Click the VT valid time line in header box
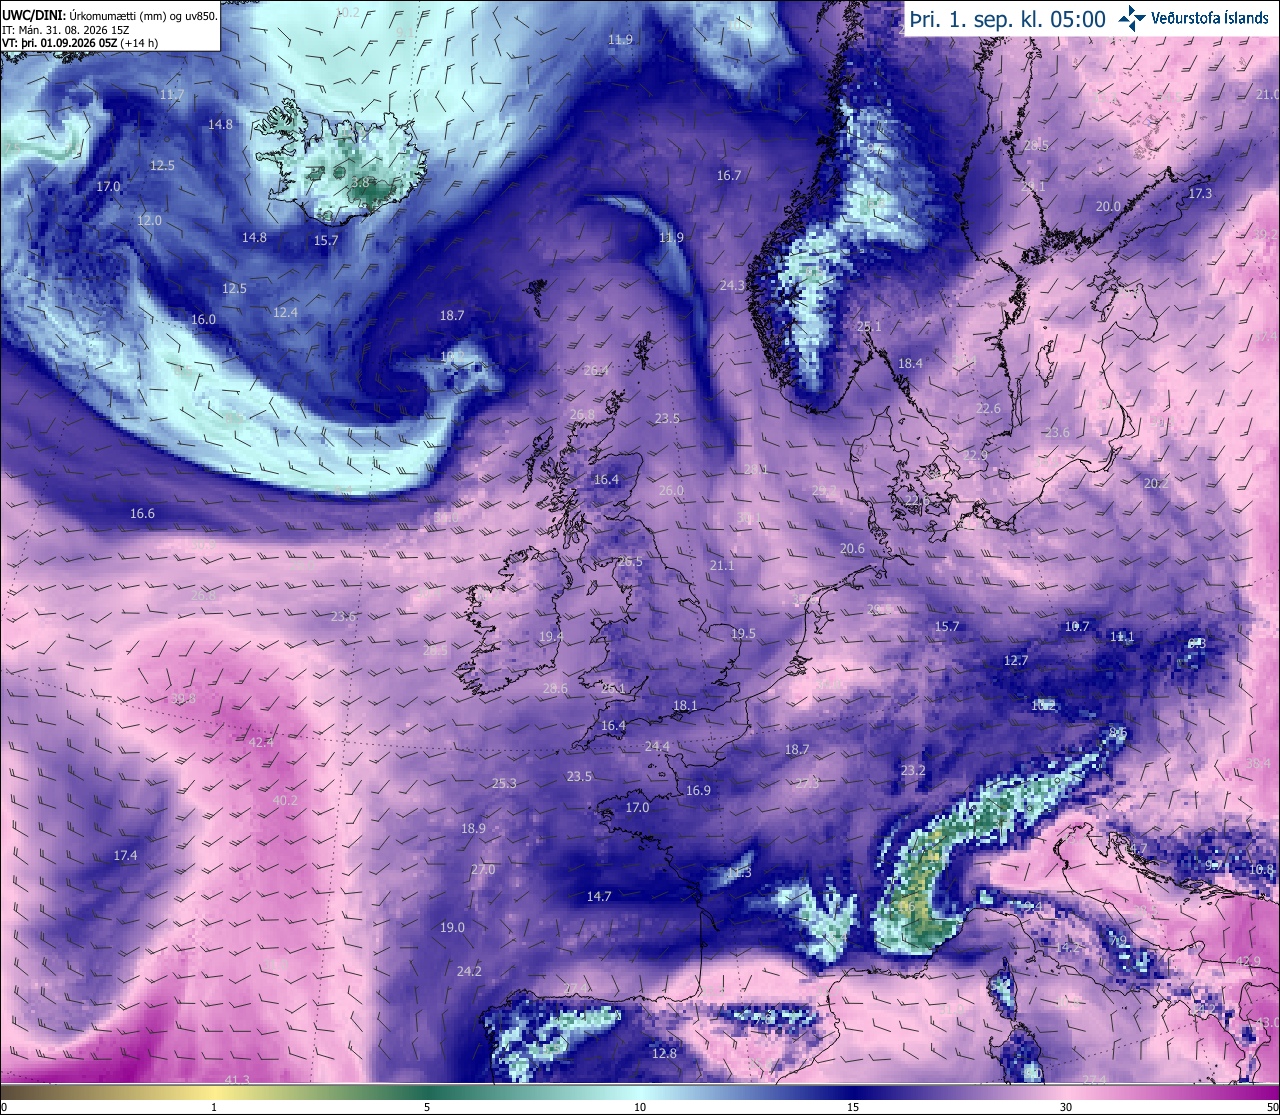This screenshot has height=1115, width=1280. (x=80, y=43)
